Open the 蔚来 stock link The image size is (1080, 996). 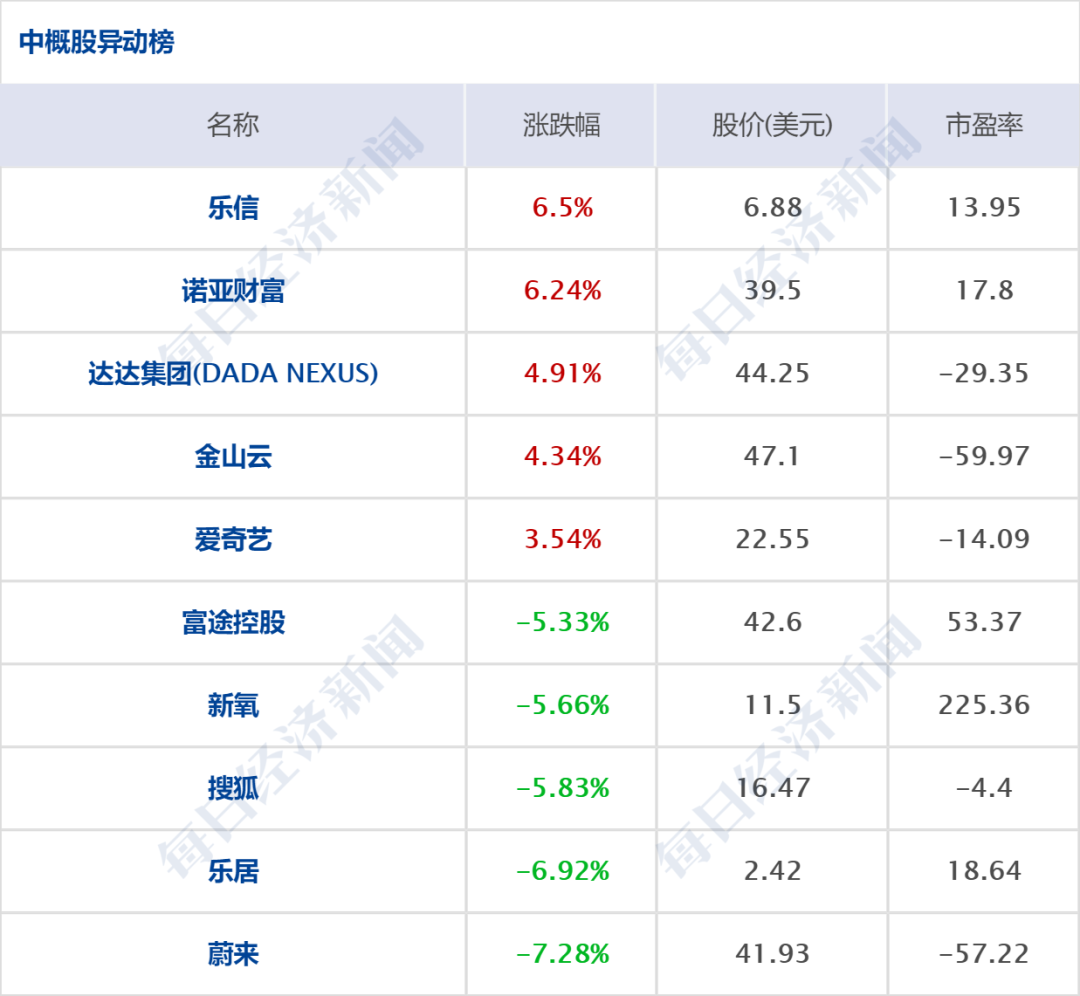(x=233, y=954)
